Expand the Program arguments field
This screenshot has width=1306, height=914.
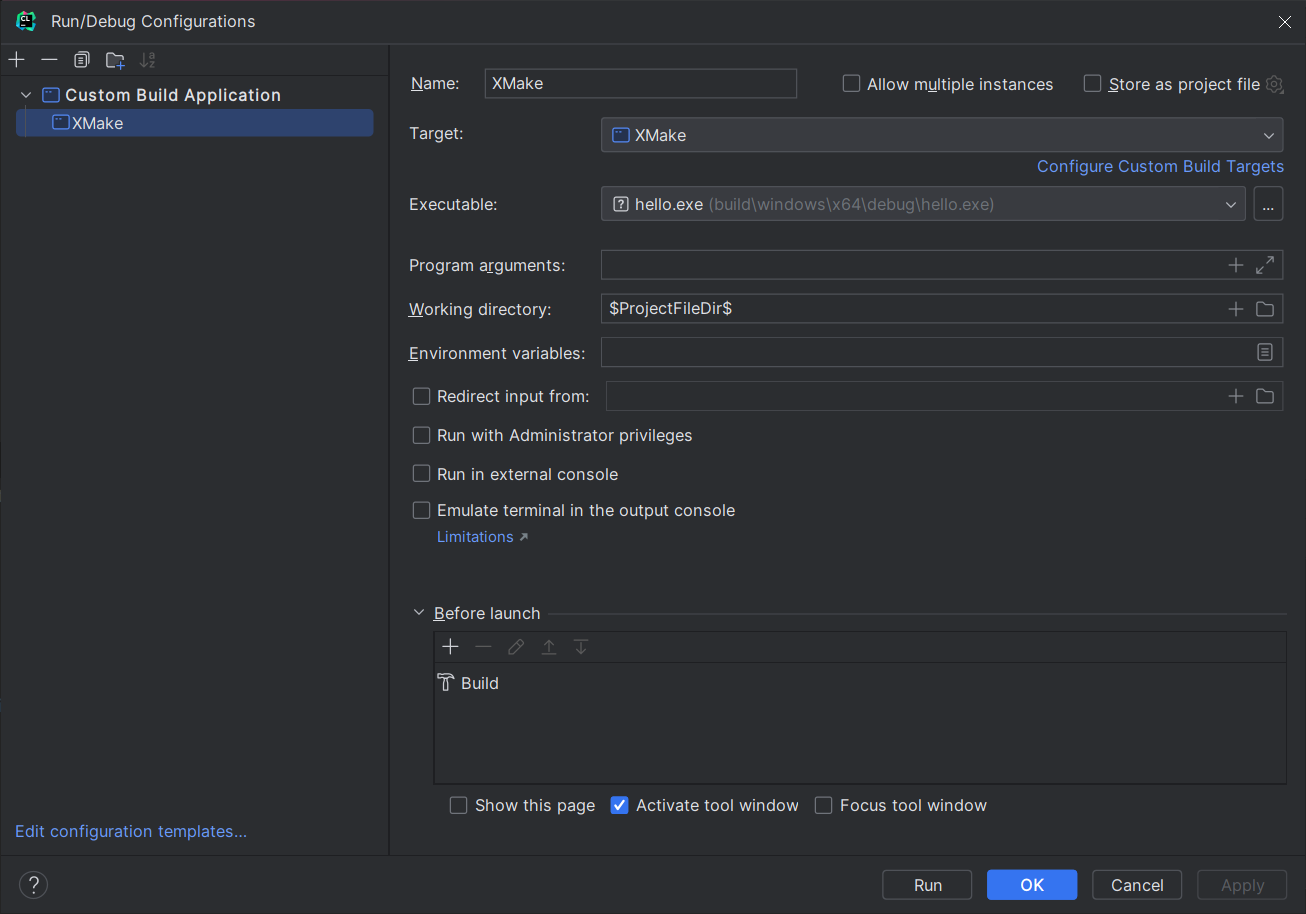[x=1265, y=265]
